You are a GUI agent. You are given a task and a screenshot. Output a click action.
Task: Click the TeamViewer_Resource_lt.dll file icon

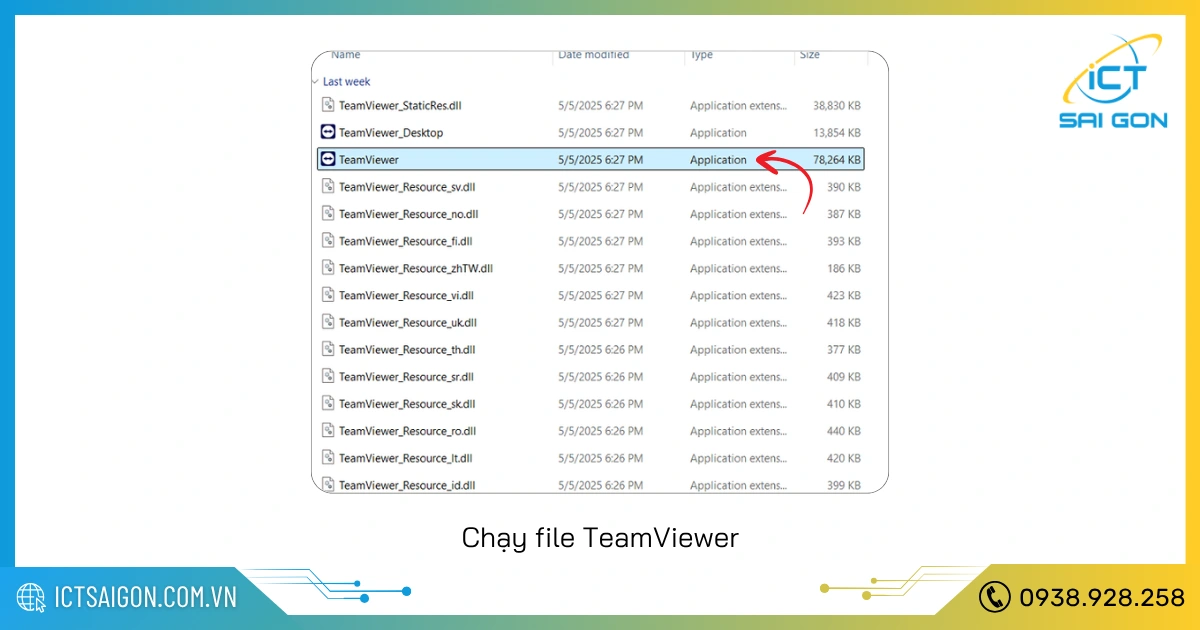pos(328,457)
